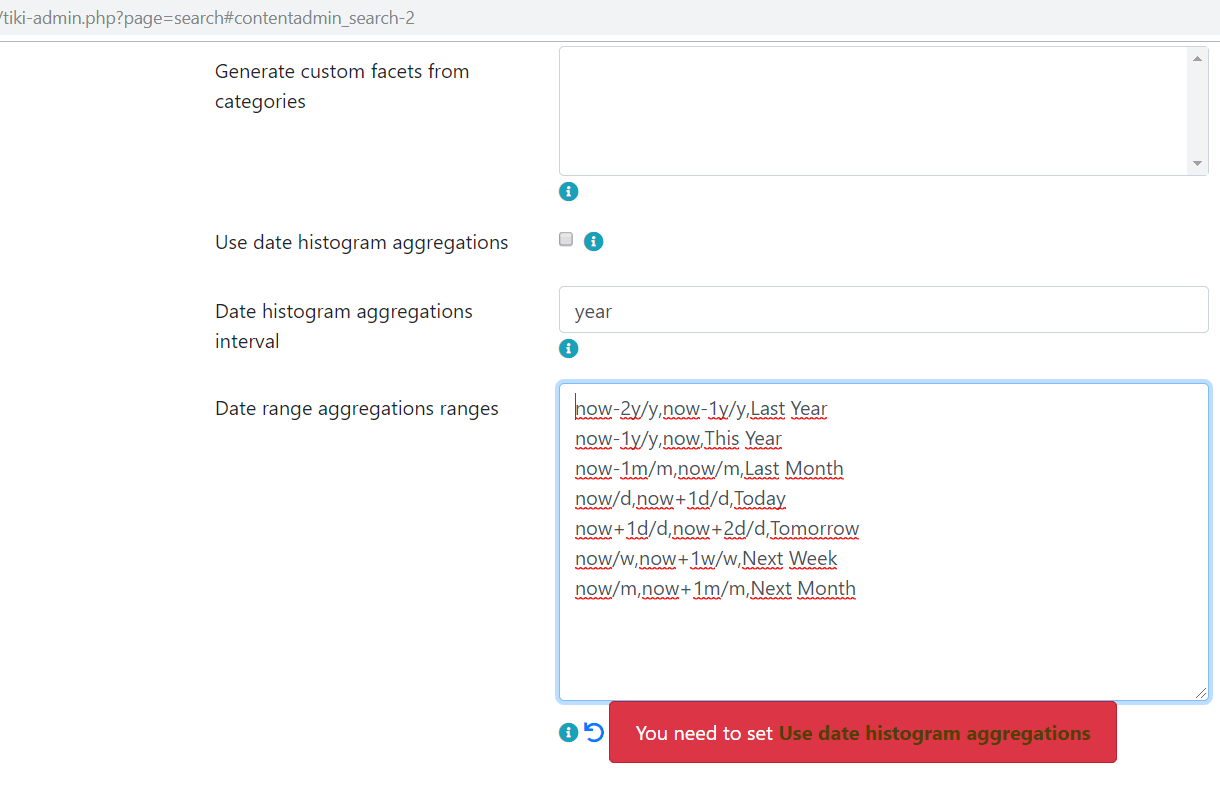Click the 'Last Year' range line
Screen dimensions: 1220x791
click(x=701, y=408)
